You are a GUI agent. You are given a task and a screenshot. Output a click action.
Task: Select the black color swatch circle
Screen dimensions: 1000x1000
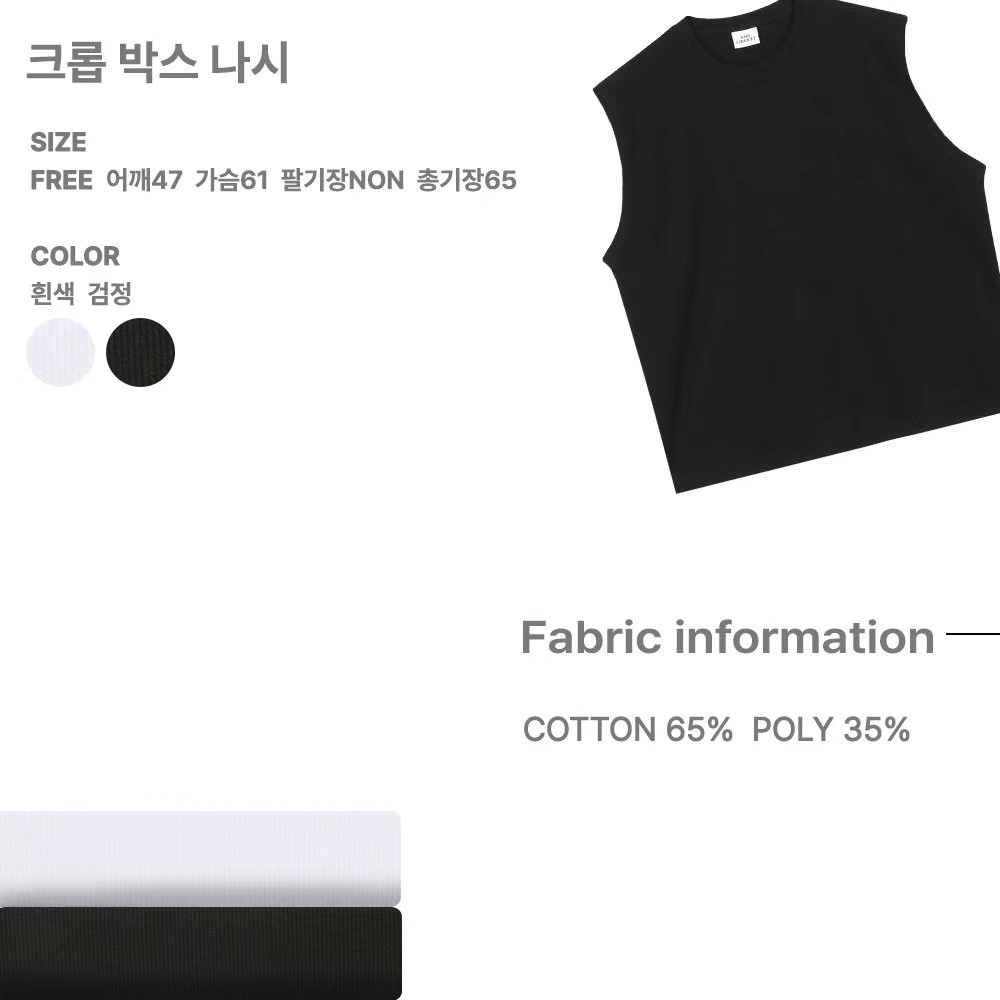(140, 352)
